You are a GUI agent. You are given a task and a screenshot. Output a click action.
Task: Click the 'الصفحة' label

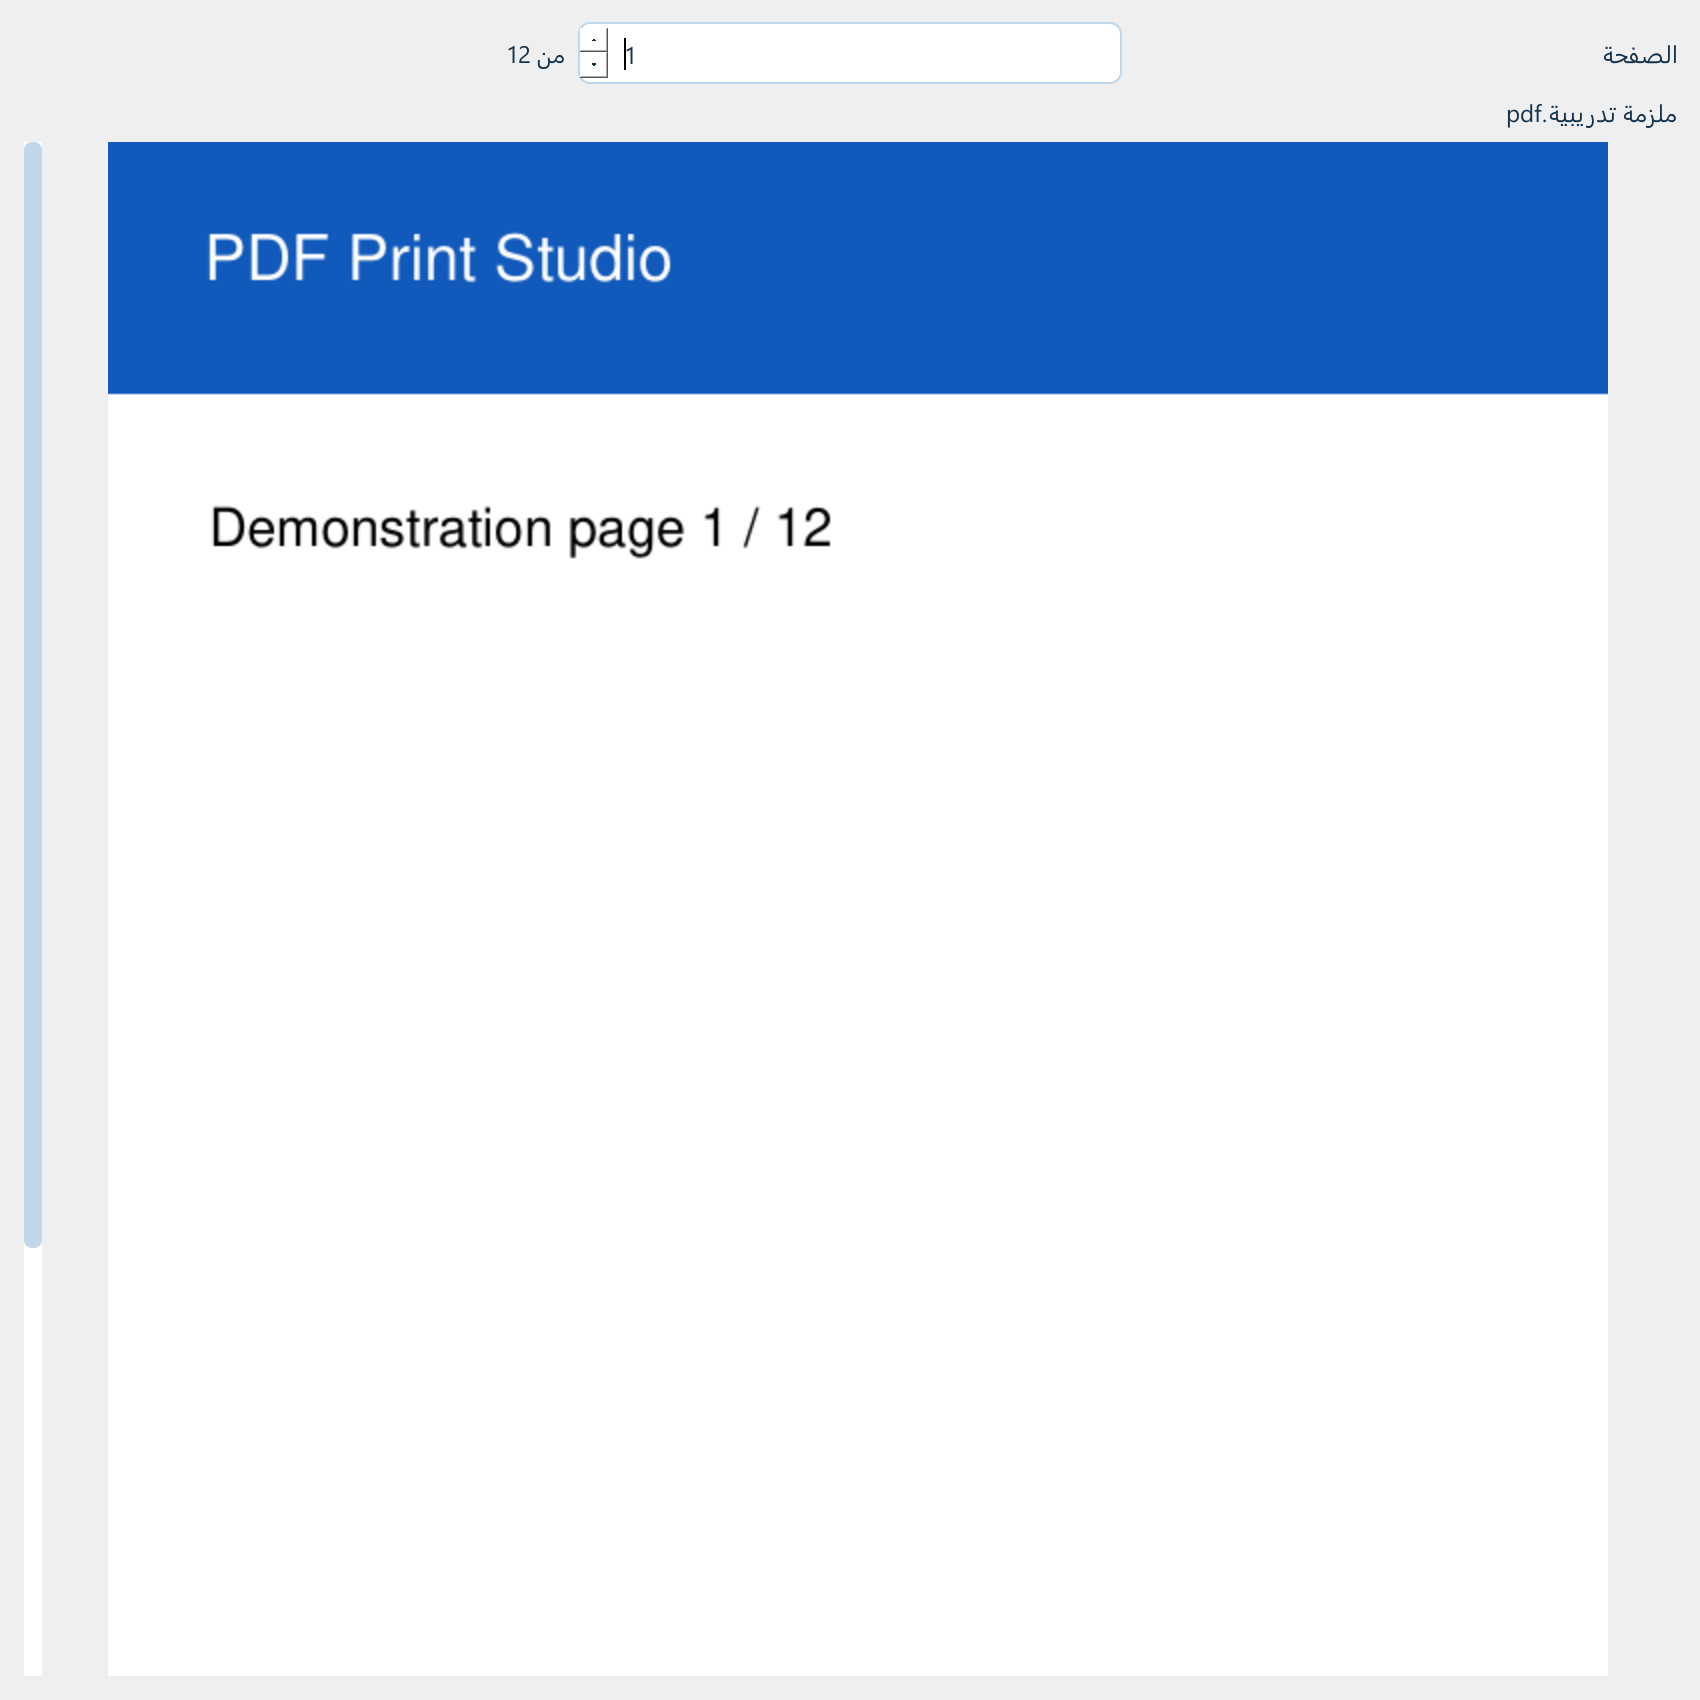[x=1639, y=55]
